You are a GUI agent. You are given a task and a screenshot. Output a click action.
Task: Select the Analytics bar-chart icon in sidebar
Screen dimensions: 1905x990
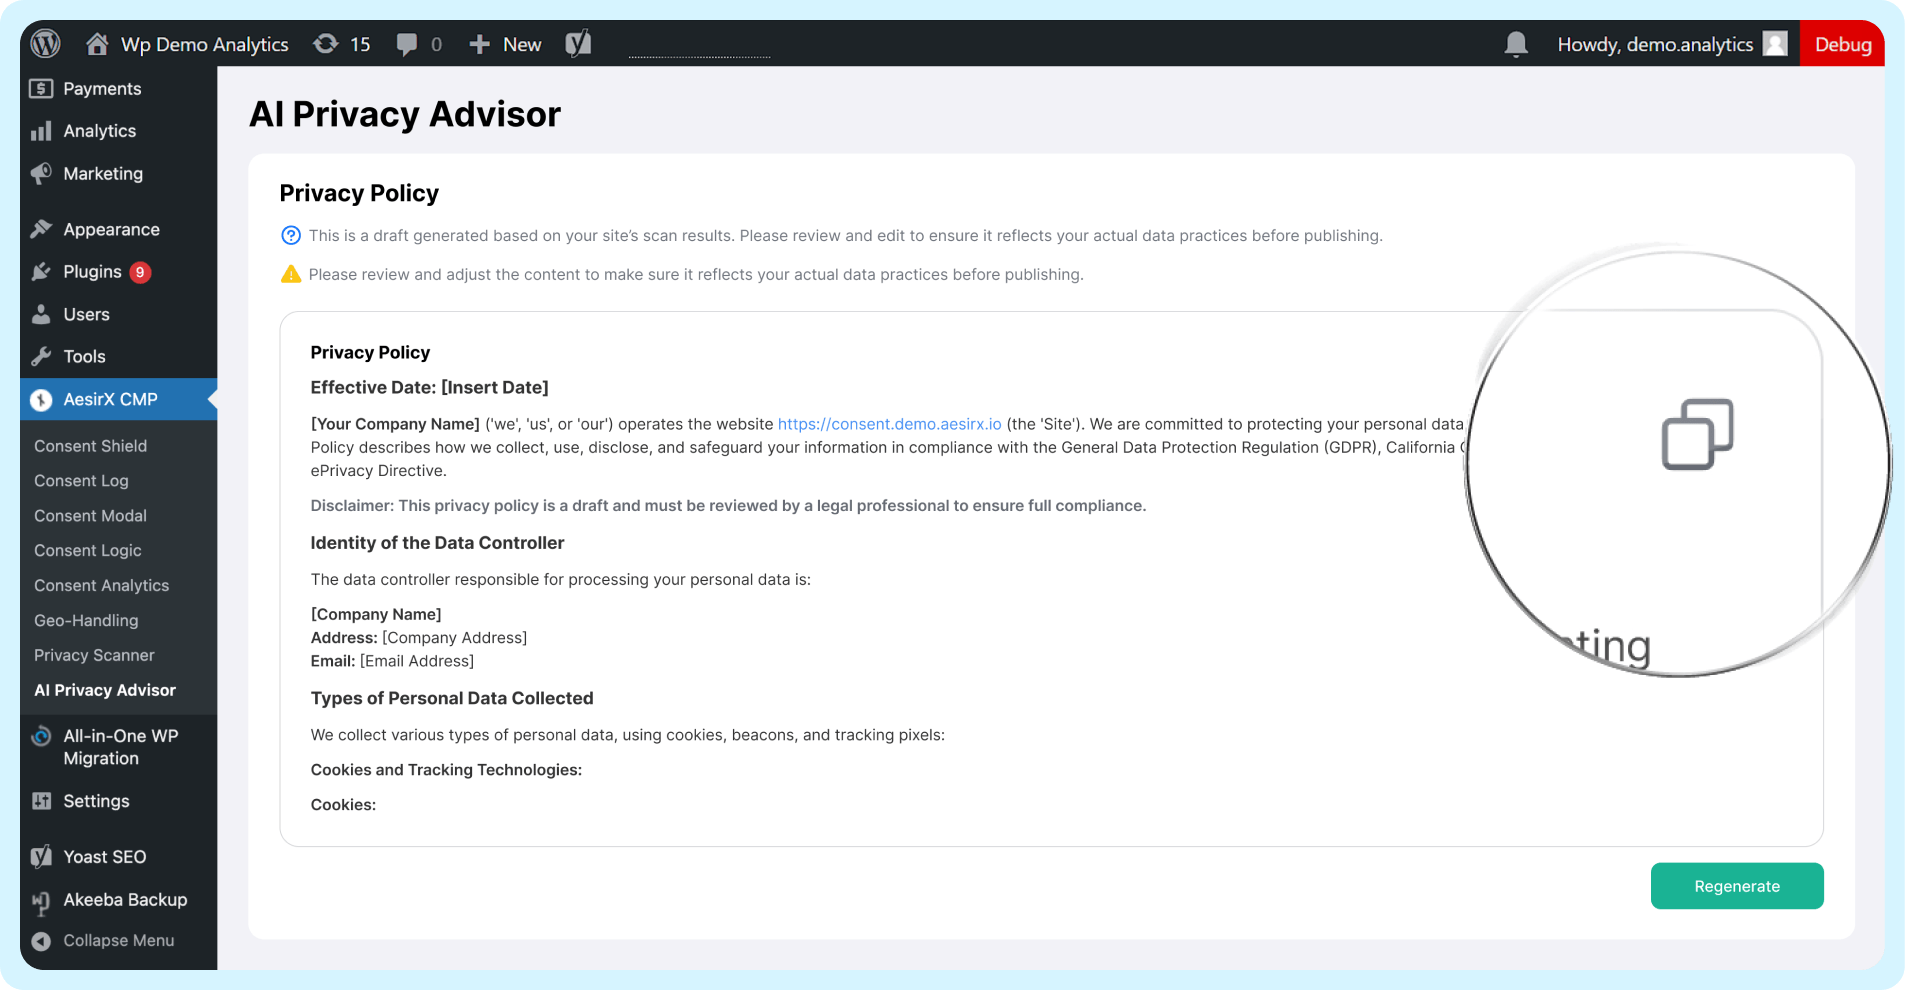(41, 130)
